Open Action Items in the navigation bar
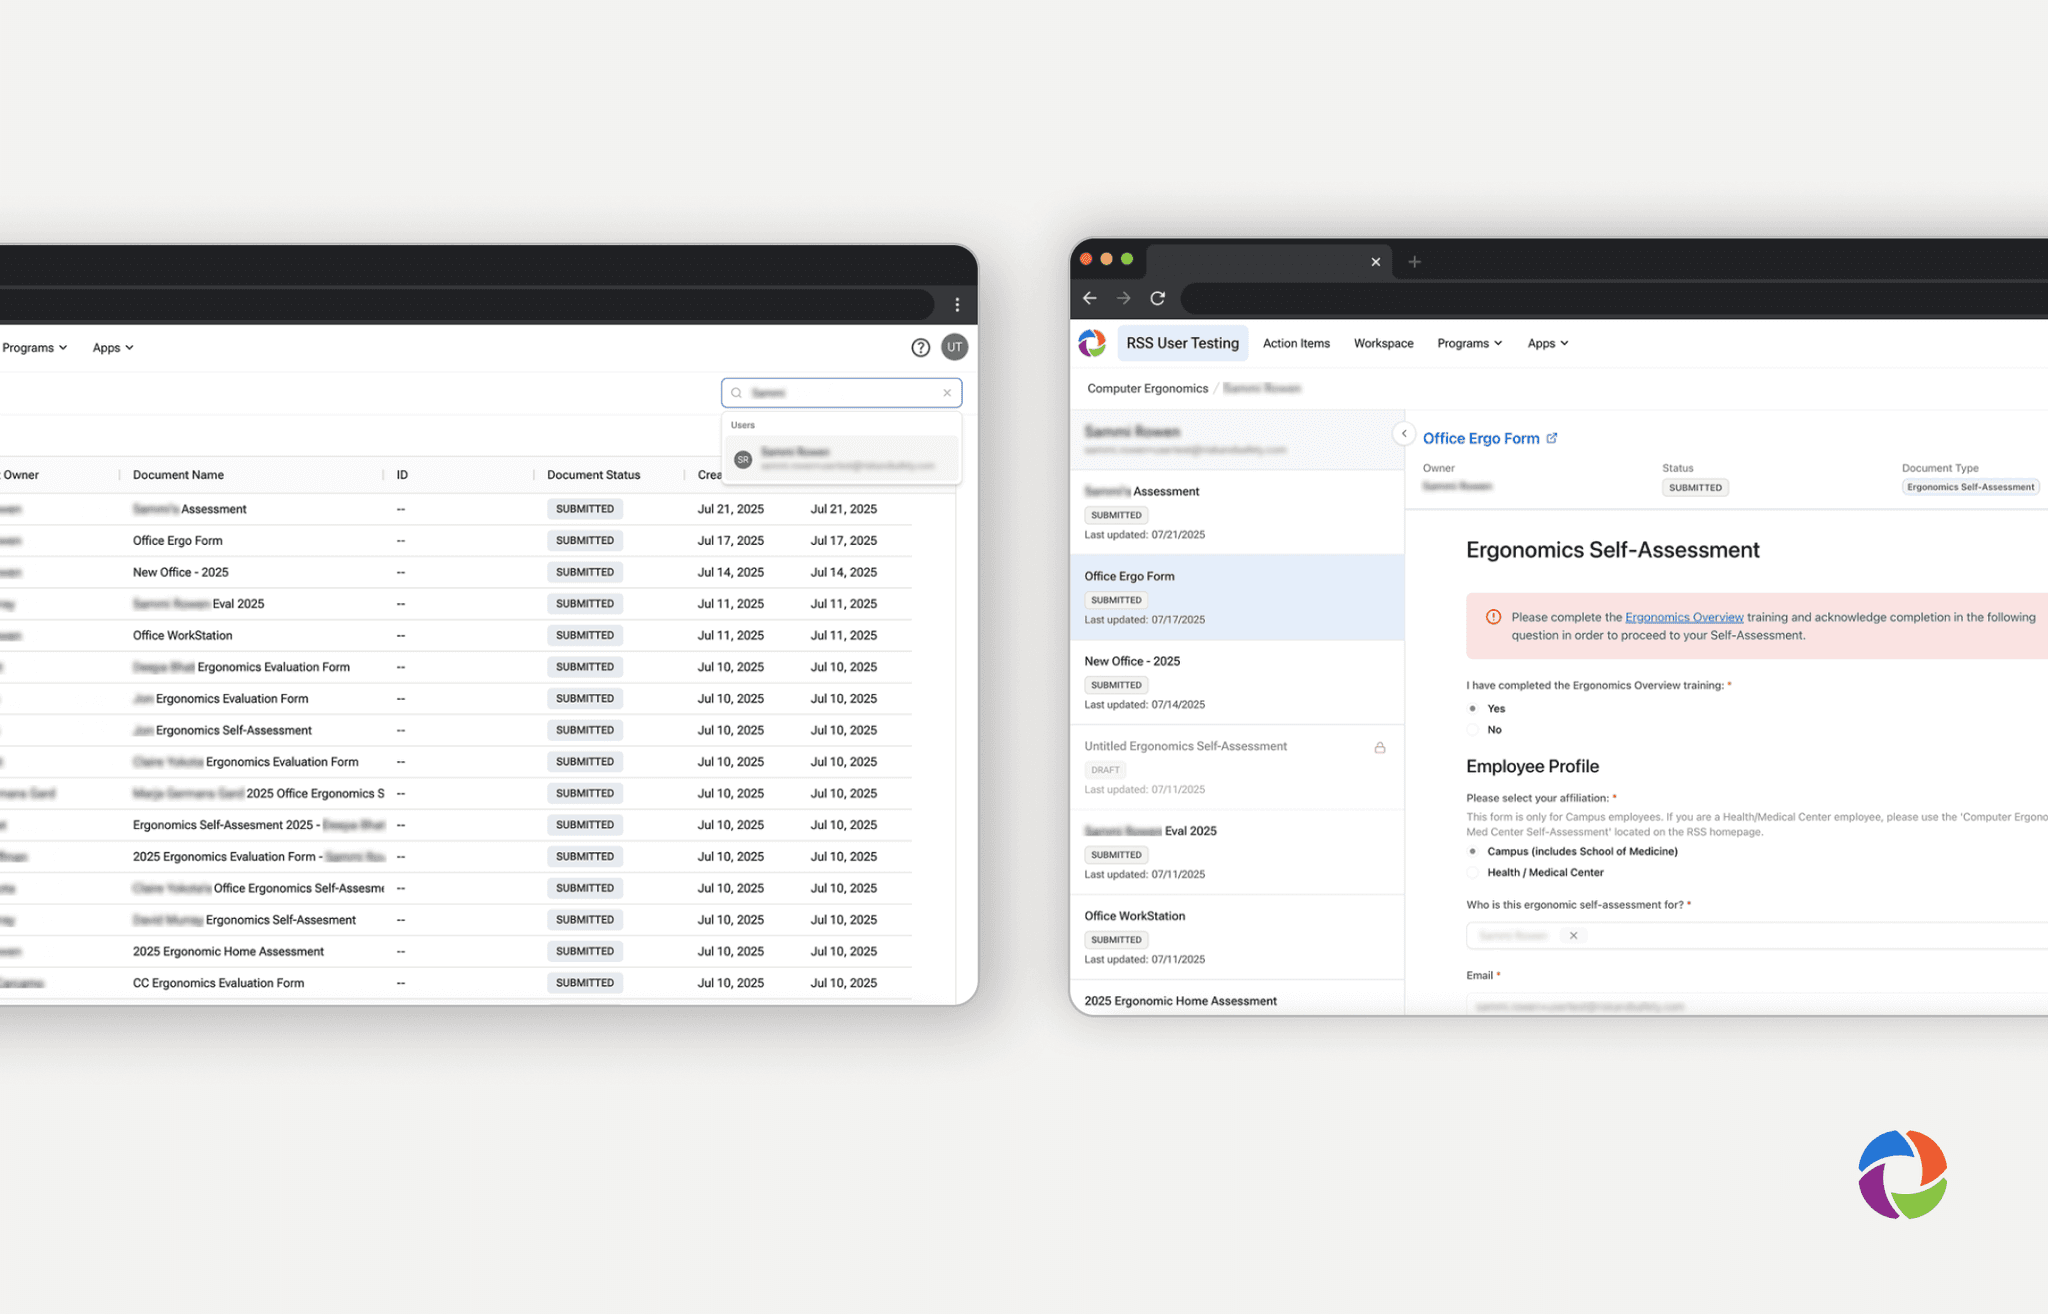The width and height of the screenshot is (2048, 1314). pyautogui.click(x=1296, y=343)
